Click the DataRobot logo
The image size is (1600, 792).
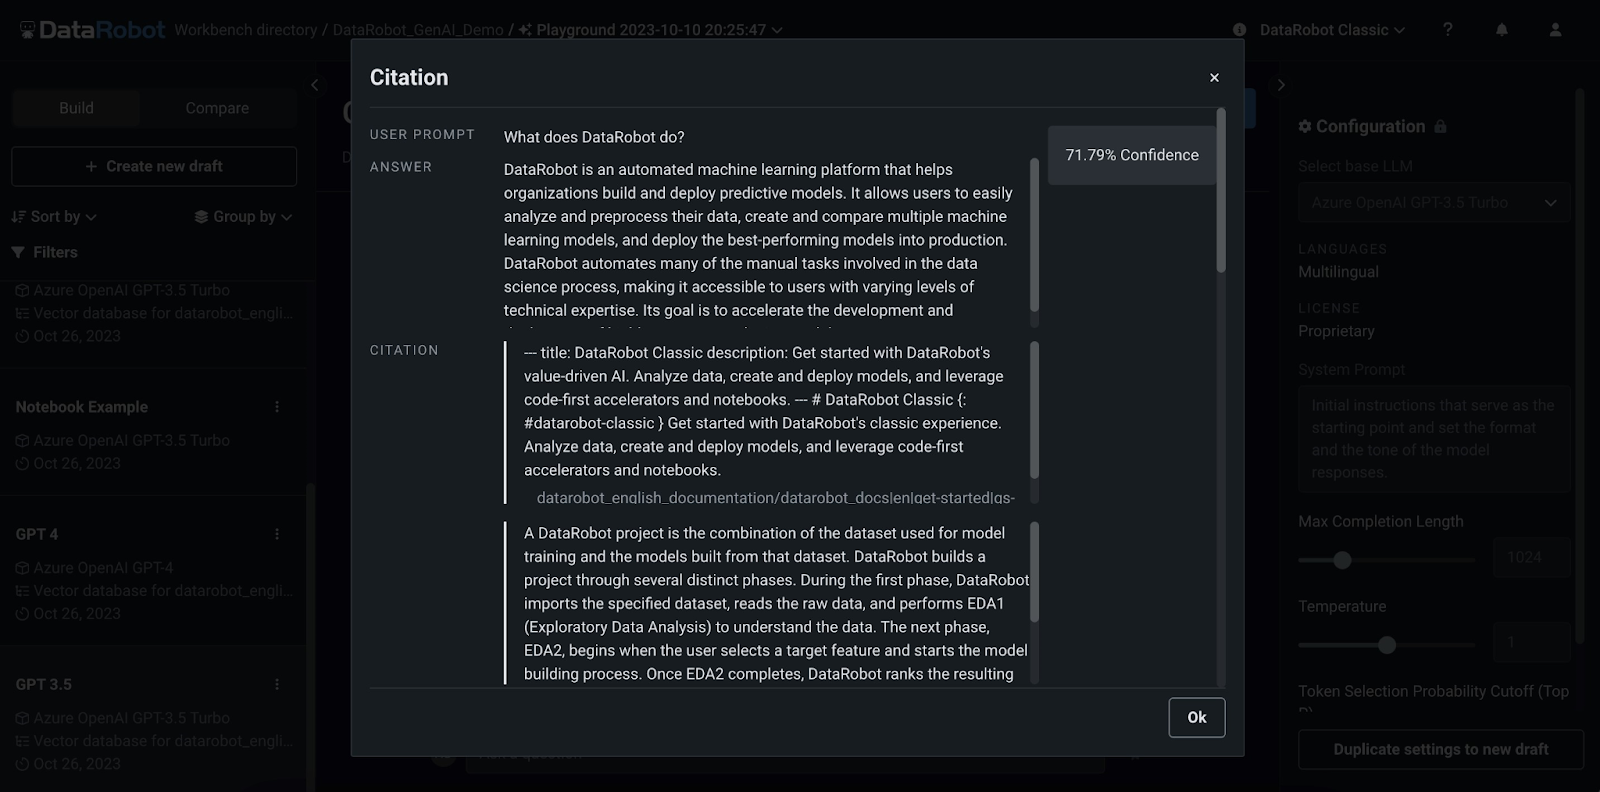(93, 30)
